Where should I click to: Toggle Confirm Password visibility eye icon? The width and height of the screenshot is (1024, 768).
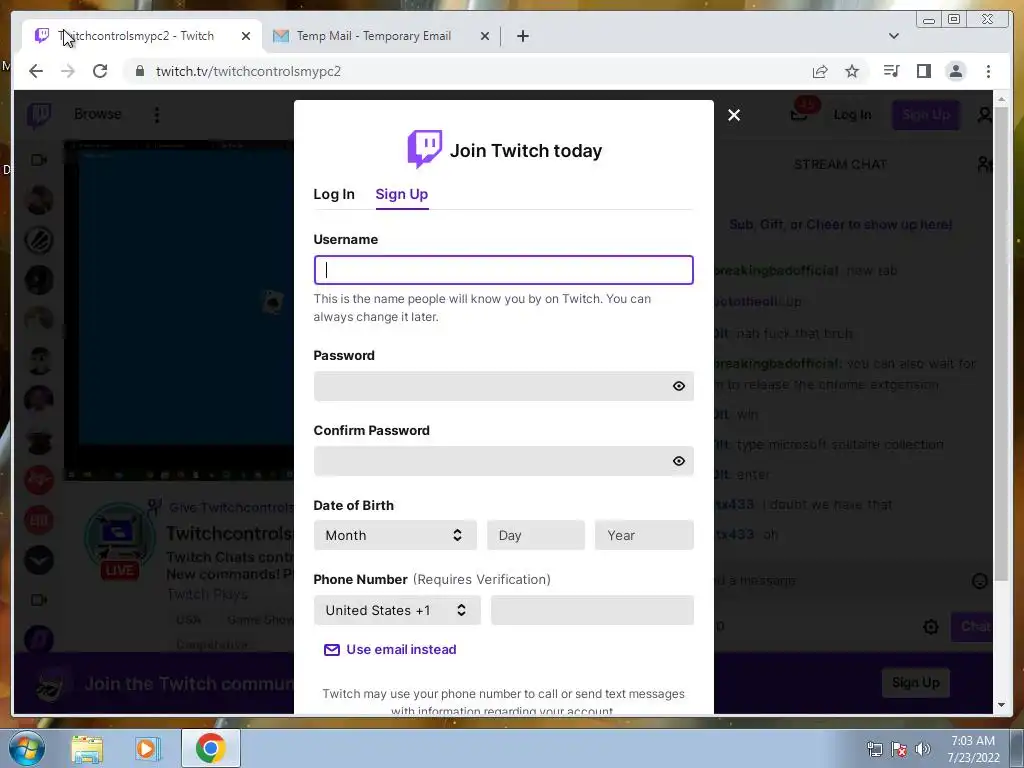pos(679,461)
